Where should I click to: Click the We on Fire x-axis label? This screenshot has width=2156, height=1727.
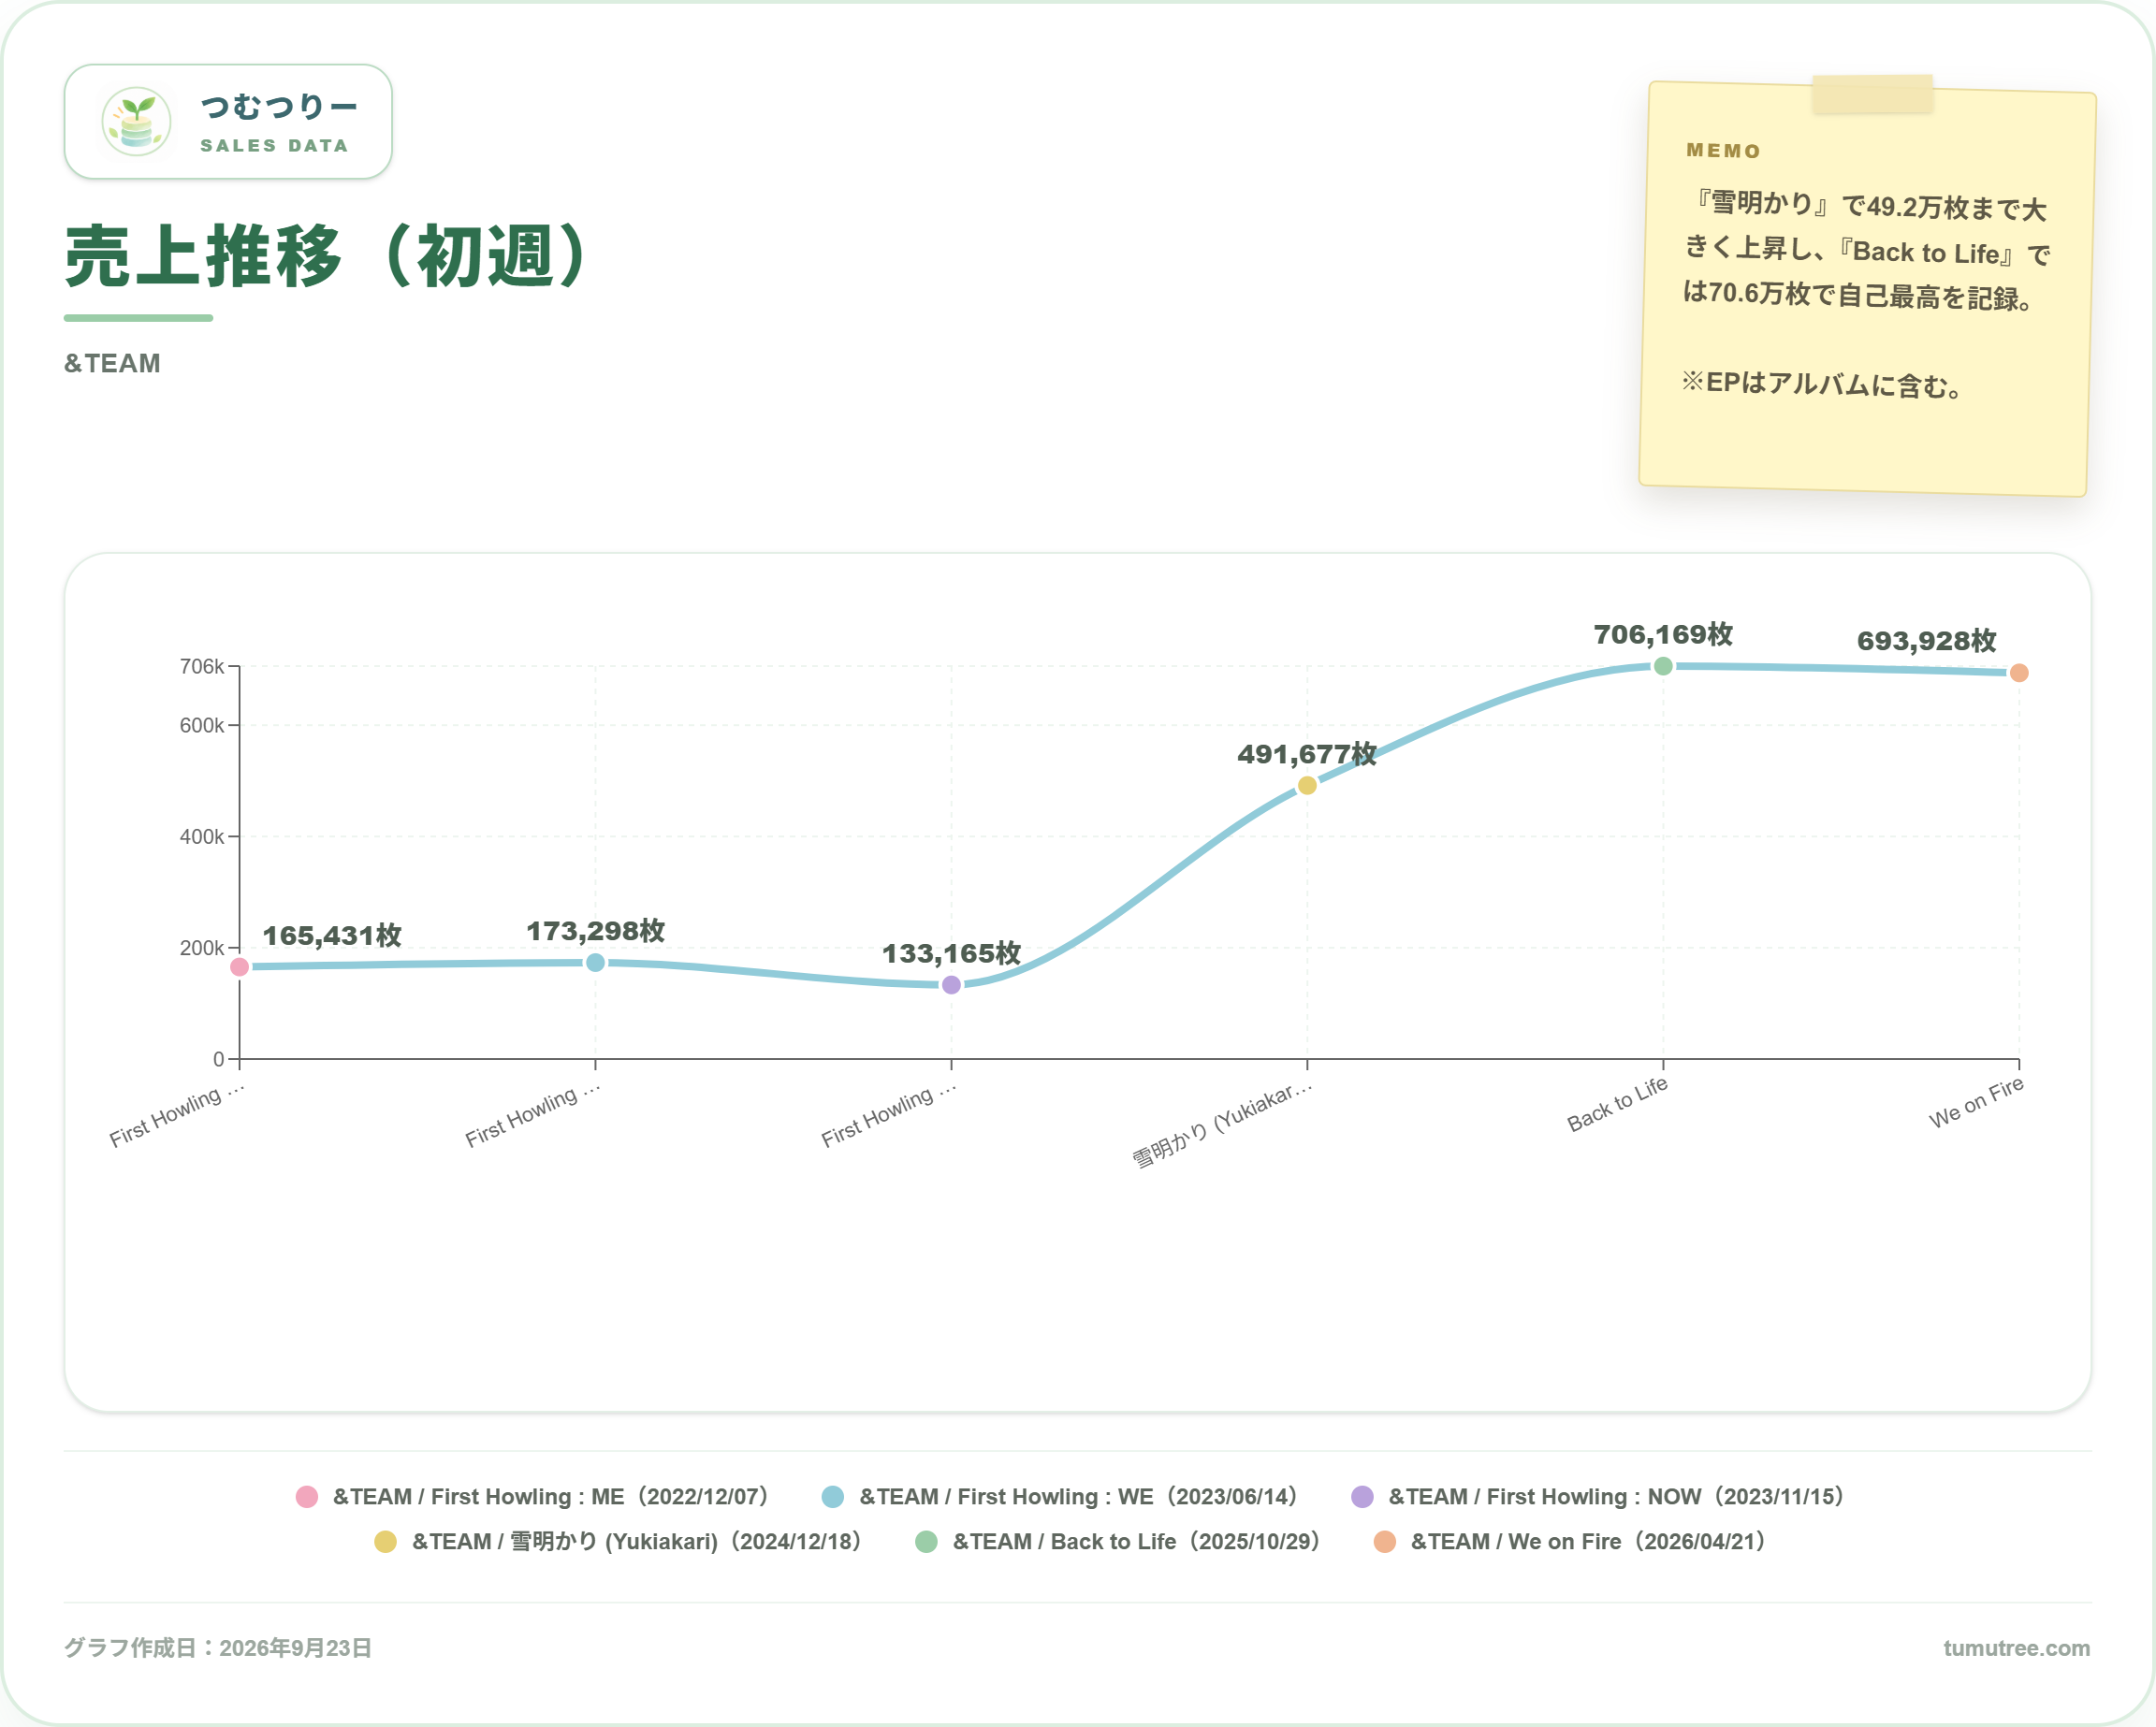point(1976,1102)
